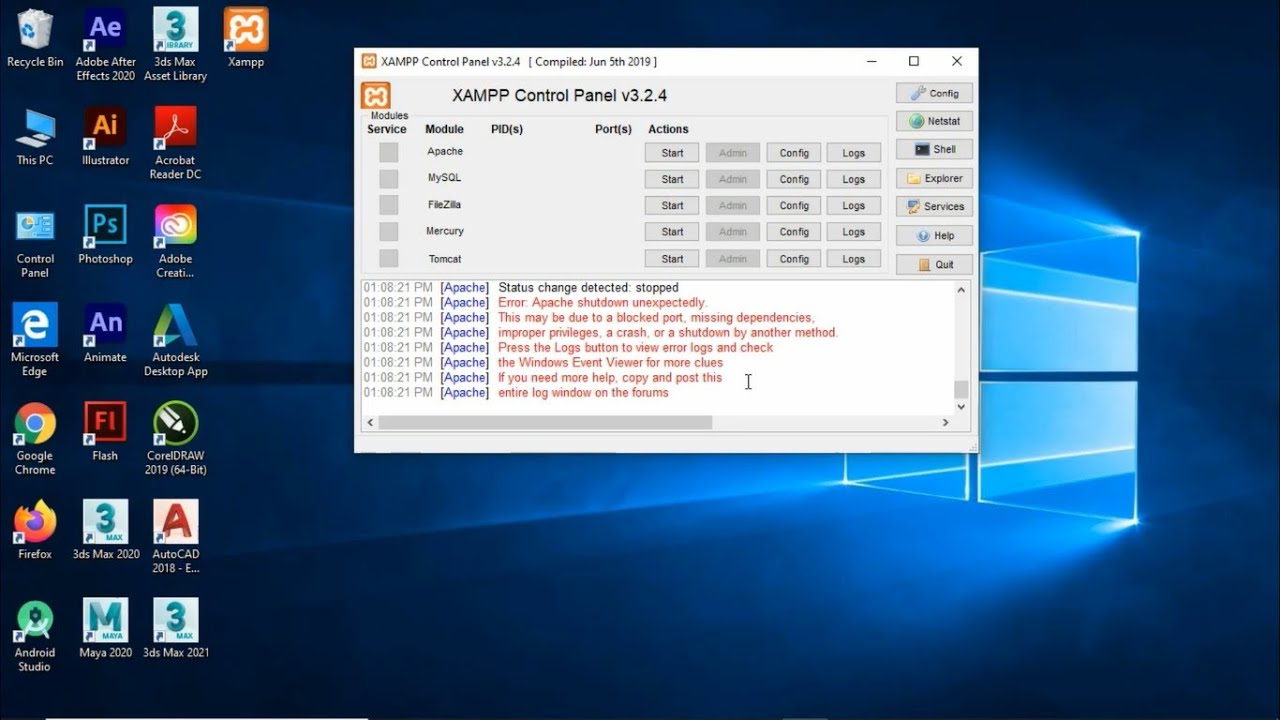Select the 3ds Max 2020 shortcut
This screenshot has height=720, width=1280.
[x=105, y=530]
